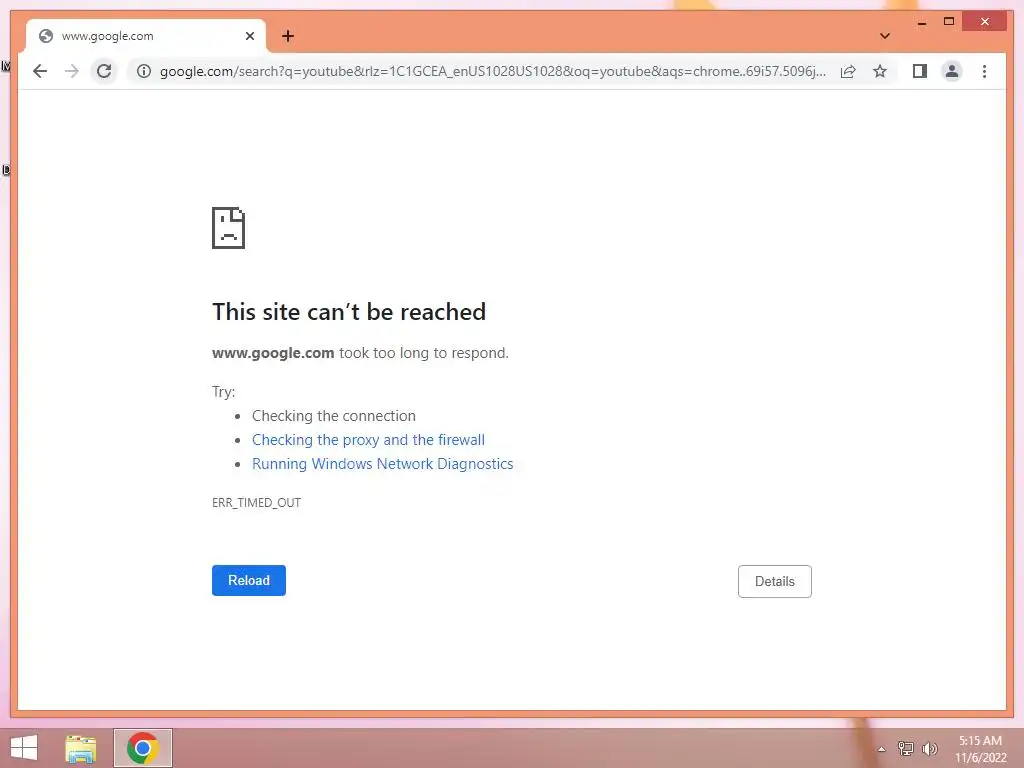
Task: Minimize the Chrome window
Action: click(x=921, y=22)
